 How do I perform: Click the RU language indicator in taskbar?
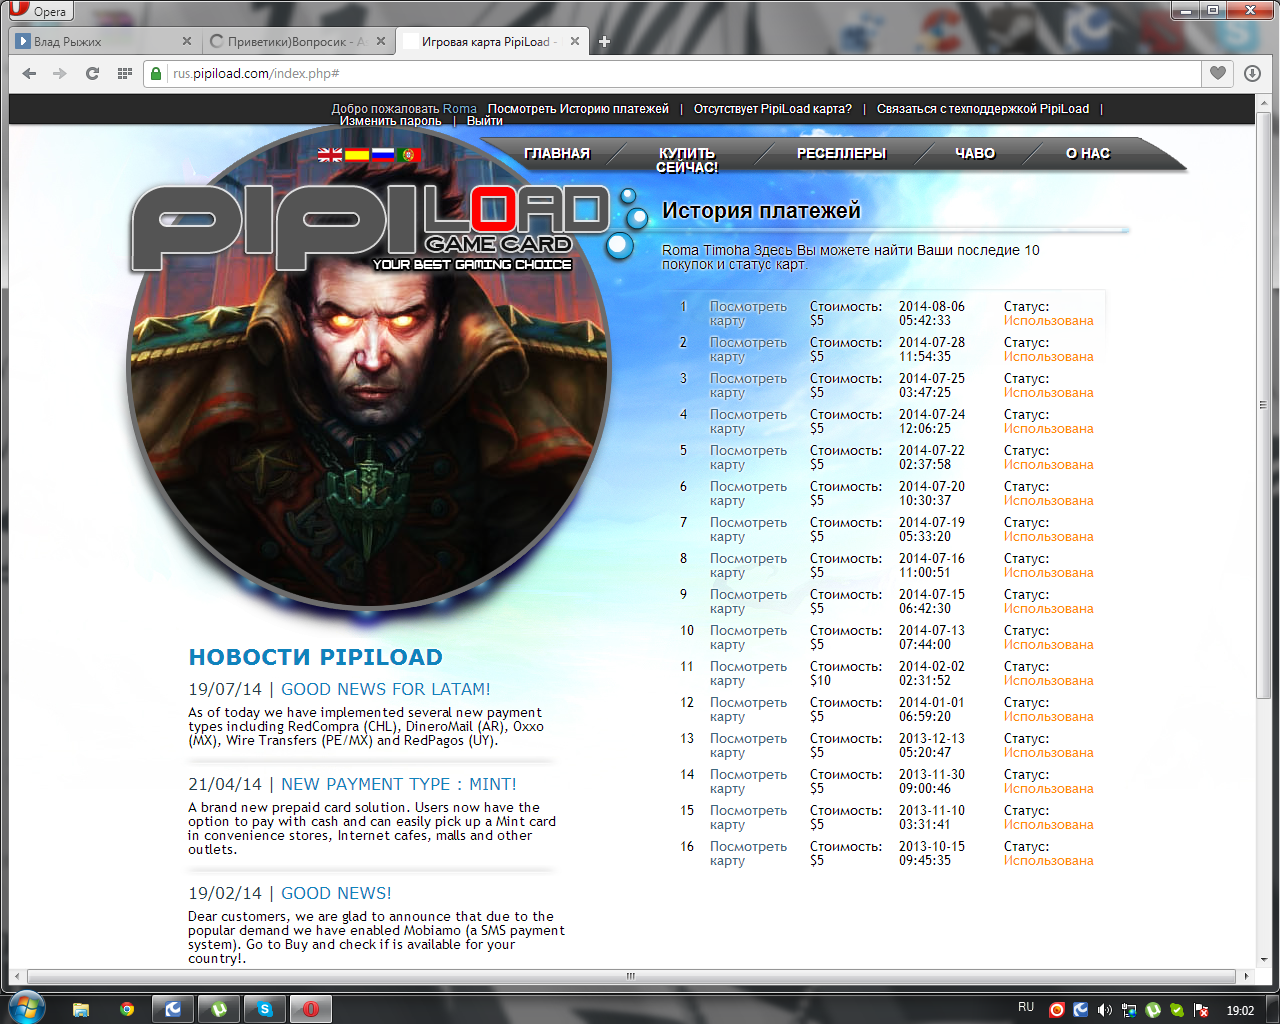click(1026, 1007)
